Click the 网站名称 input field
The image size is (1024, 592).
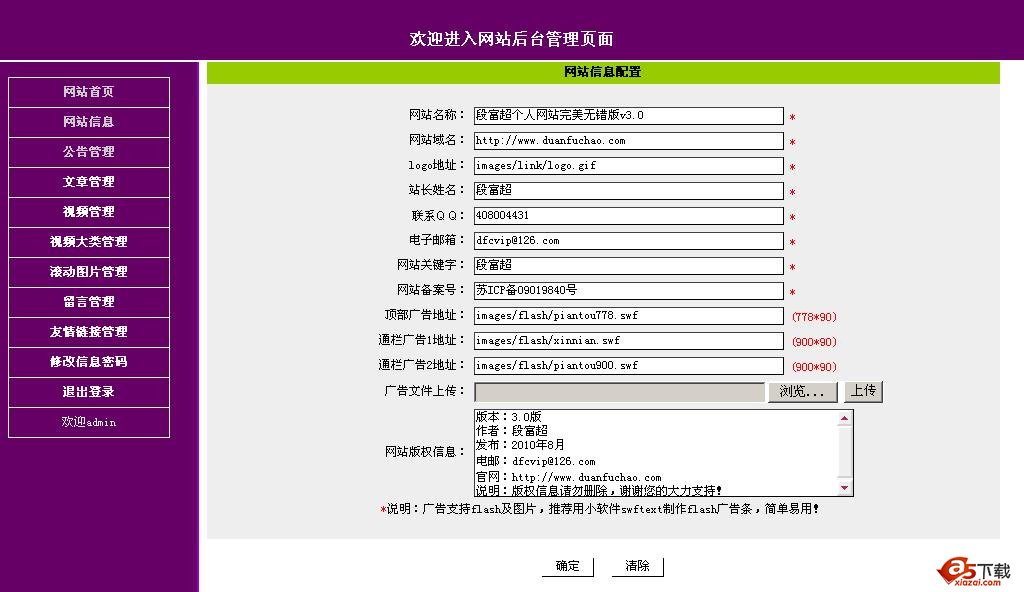pyautogui.click(x=628, y=116)
